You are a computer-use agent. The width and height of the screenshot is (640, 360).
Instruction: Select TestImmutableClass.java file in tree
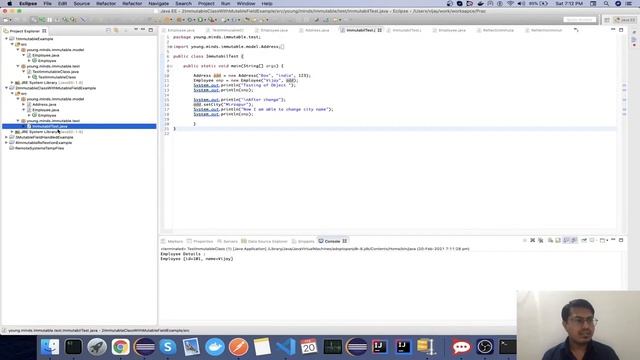coord(55,71)
